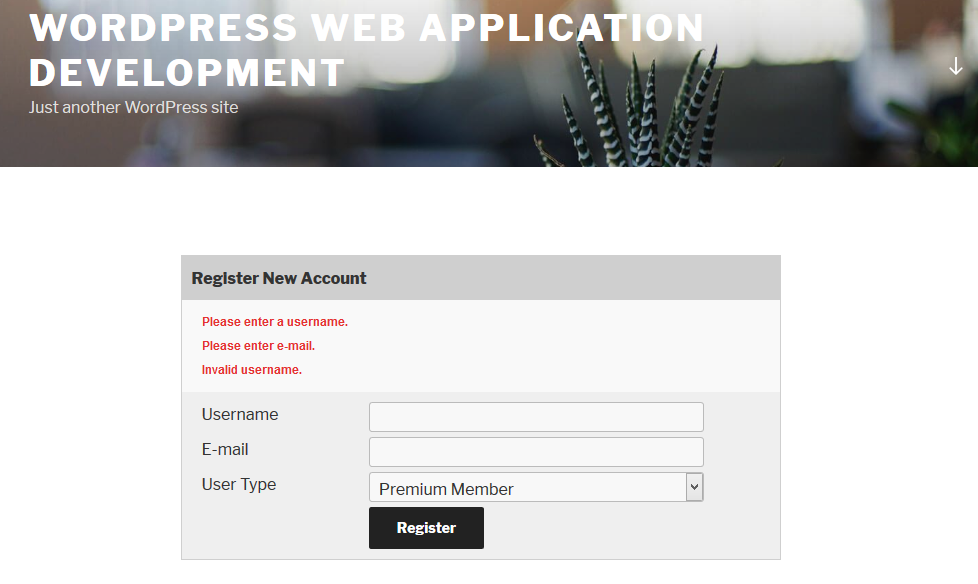
Task: Click the "Please enter a username." error
Action: pyautogui.click(x=275, y=322)
